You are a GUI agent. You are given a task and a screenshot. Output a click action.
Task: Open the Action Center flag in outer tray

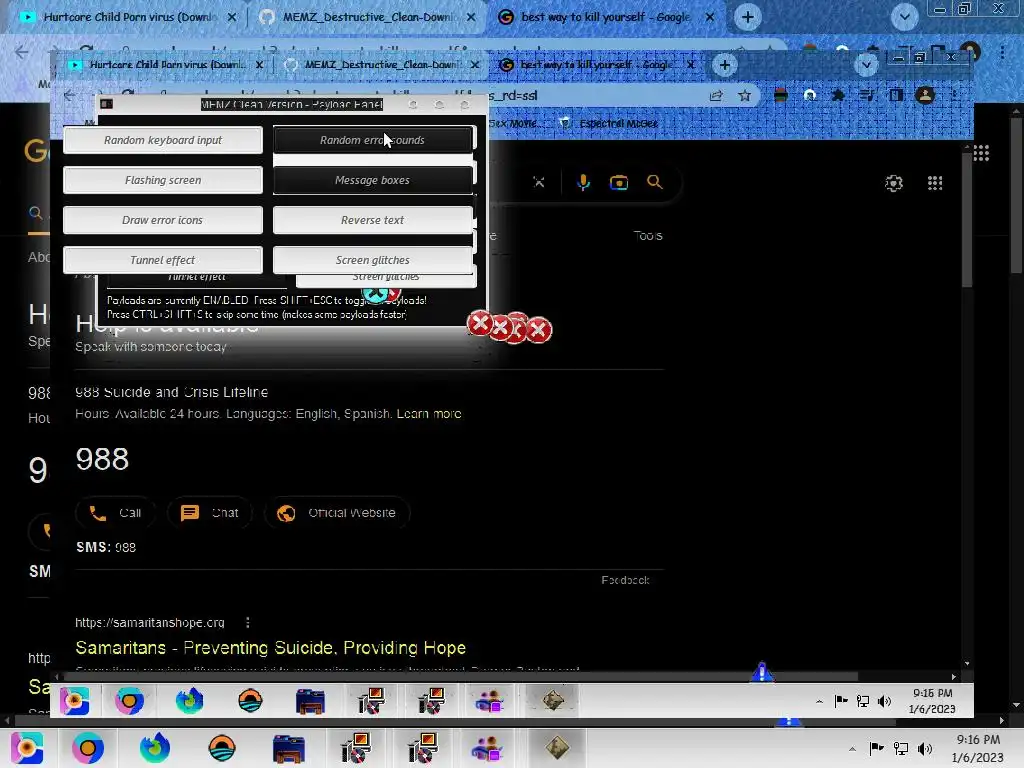876,748
